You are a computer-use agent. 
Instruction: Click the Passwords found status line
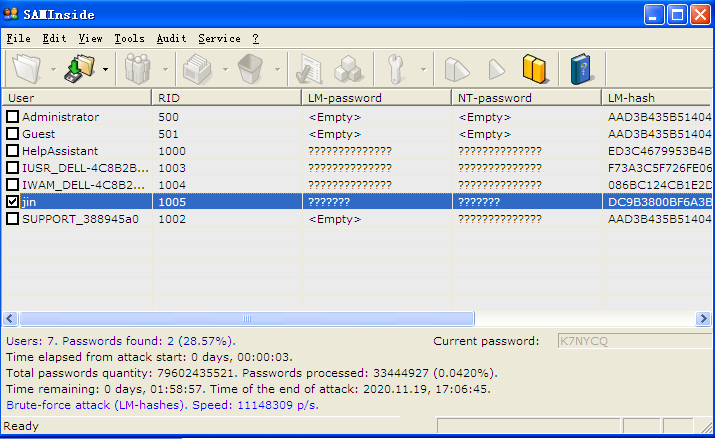[121, 341]
